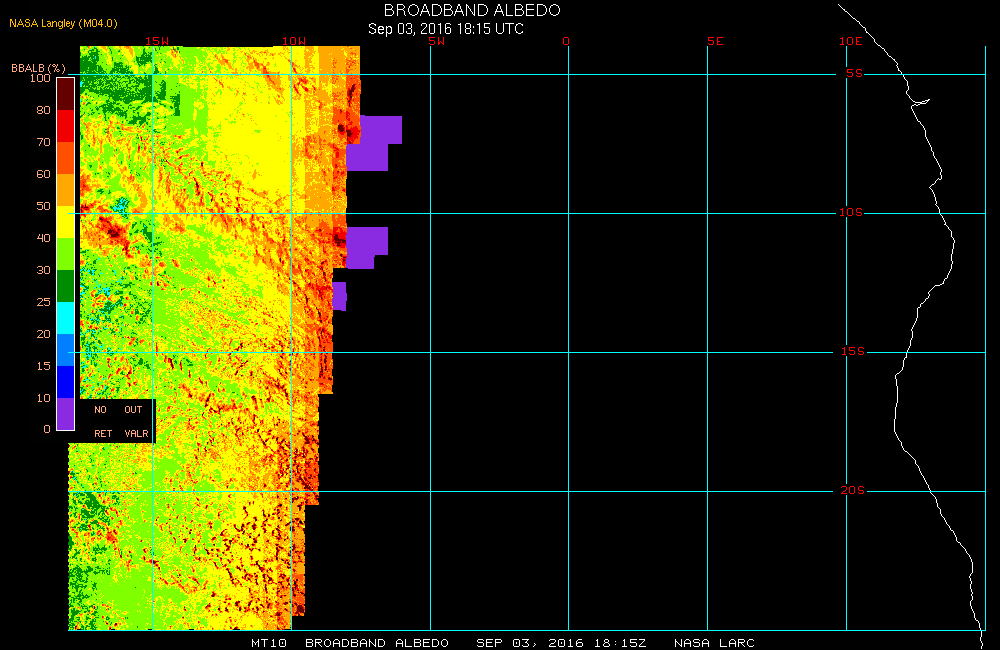Select the 5W longitude label
Viewport: 1000px width, 650px height.
click(435, 42)
